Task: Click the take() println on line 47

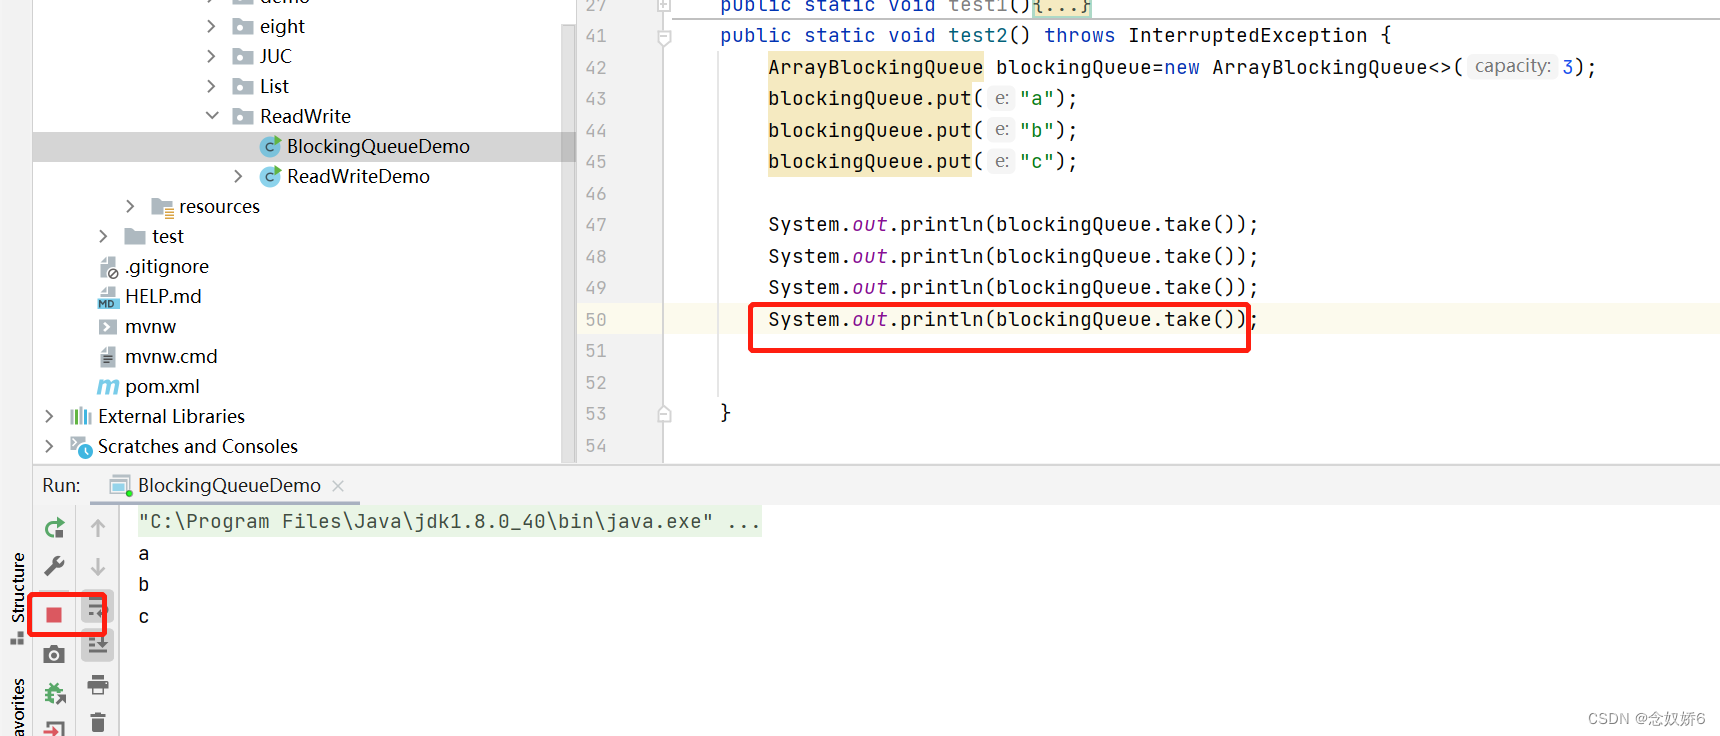Action: [1013, 224]
